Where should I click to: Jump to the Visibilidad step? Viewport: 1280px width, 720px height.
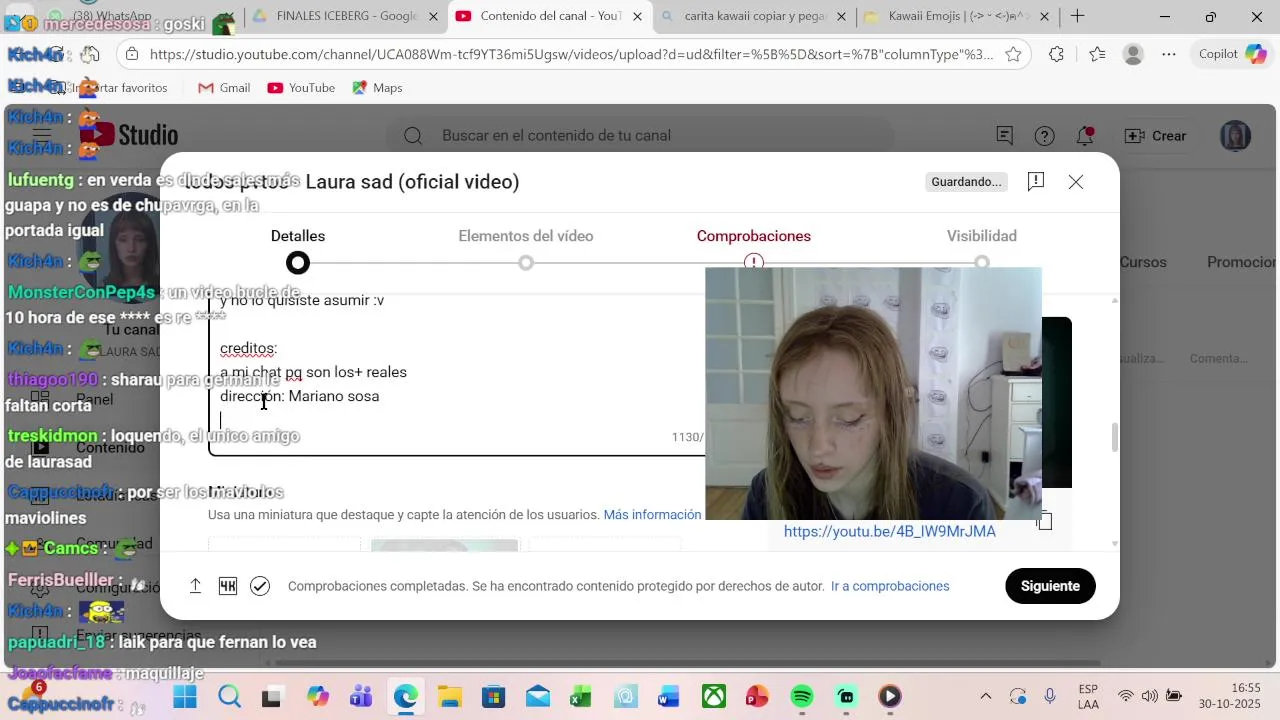[x=982, y=236]
